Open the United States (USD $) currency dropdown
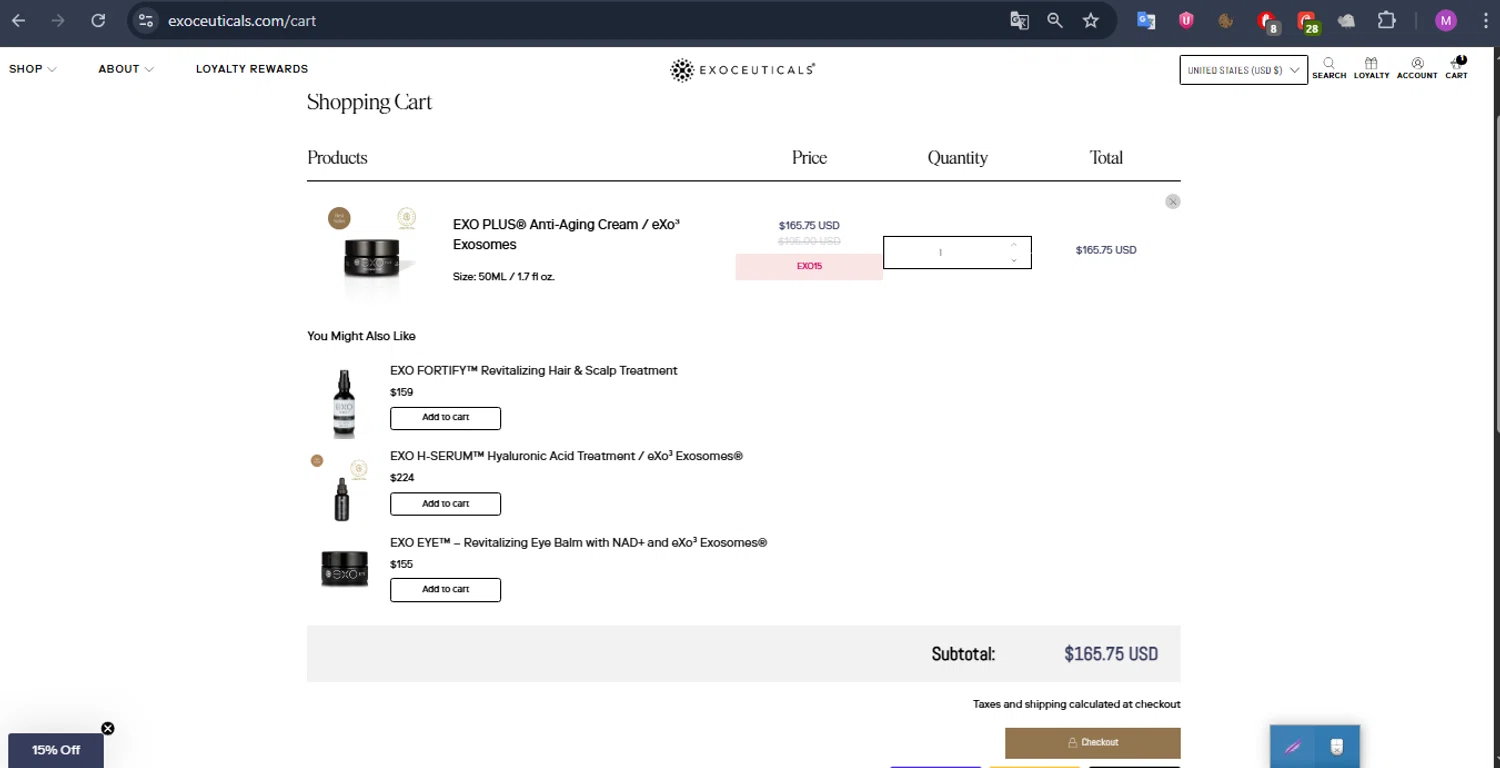1500x768 pixels. click(x=1243, y=70)
